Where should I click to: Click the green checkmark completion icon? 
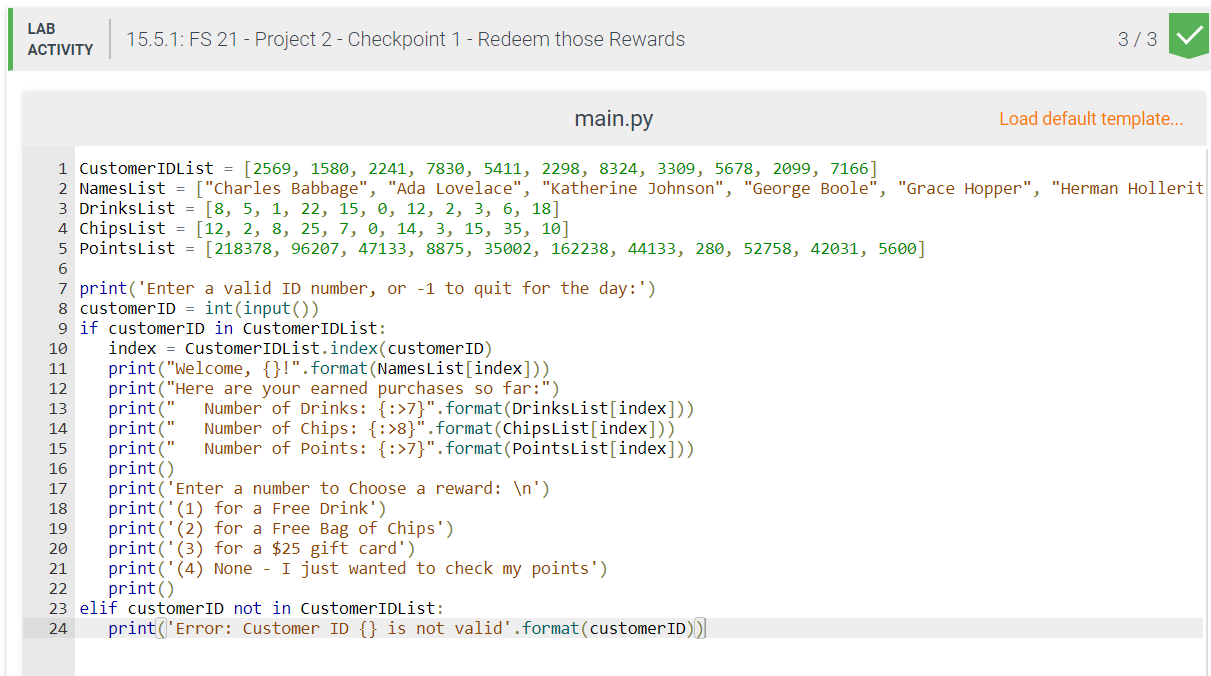tap(1188, 35)
